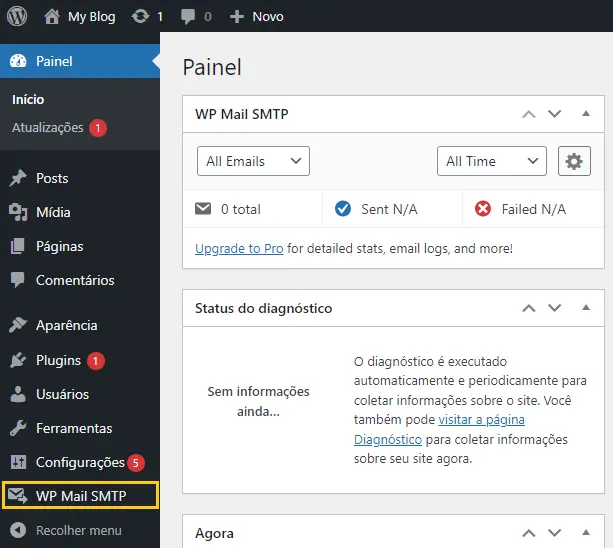Click Recolher menu to collapse sidebar

click(x=66, y=530)
